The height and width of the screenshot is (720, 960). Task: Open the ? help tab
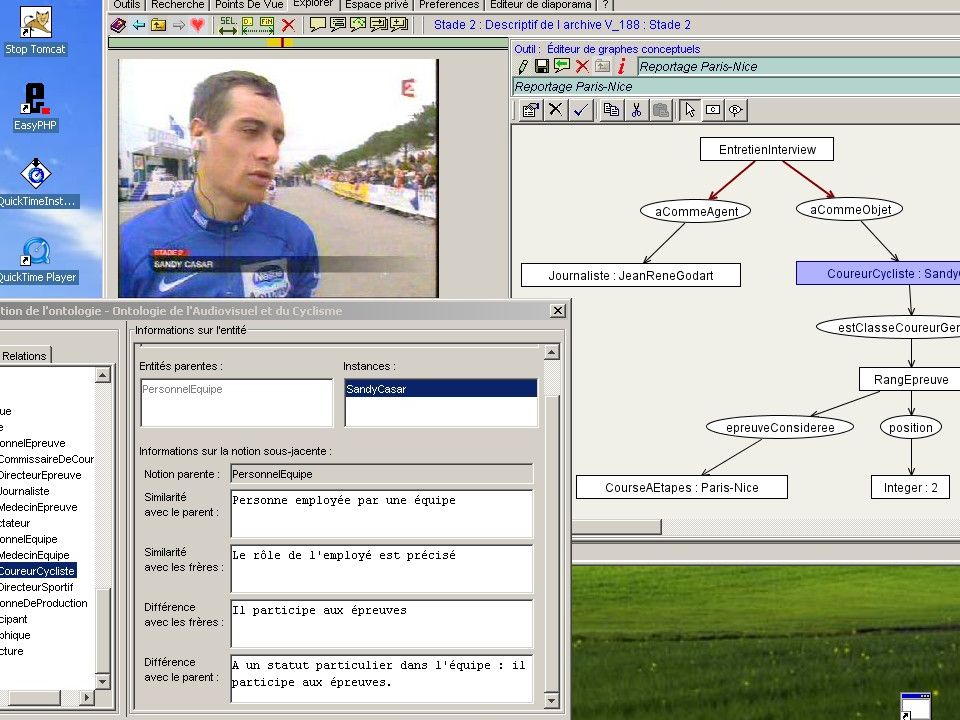point(605,5)
